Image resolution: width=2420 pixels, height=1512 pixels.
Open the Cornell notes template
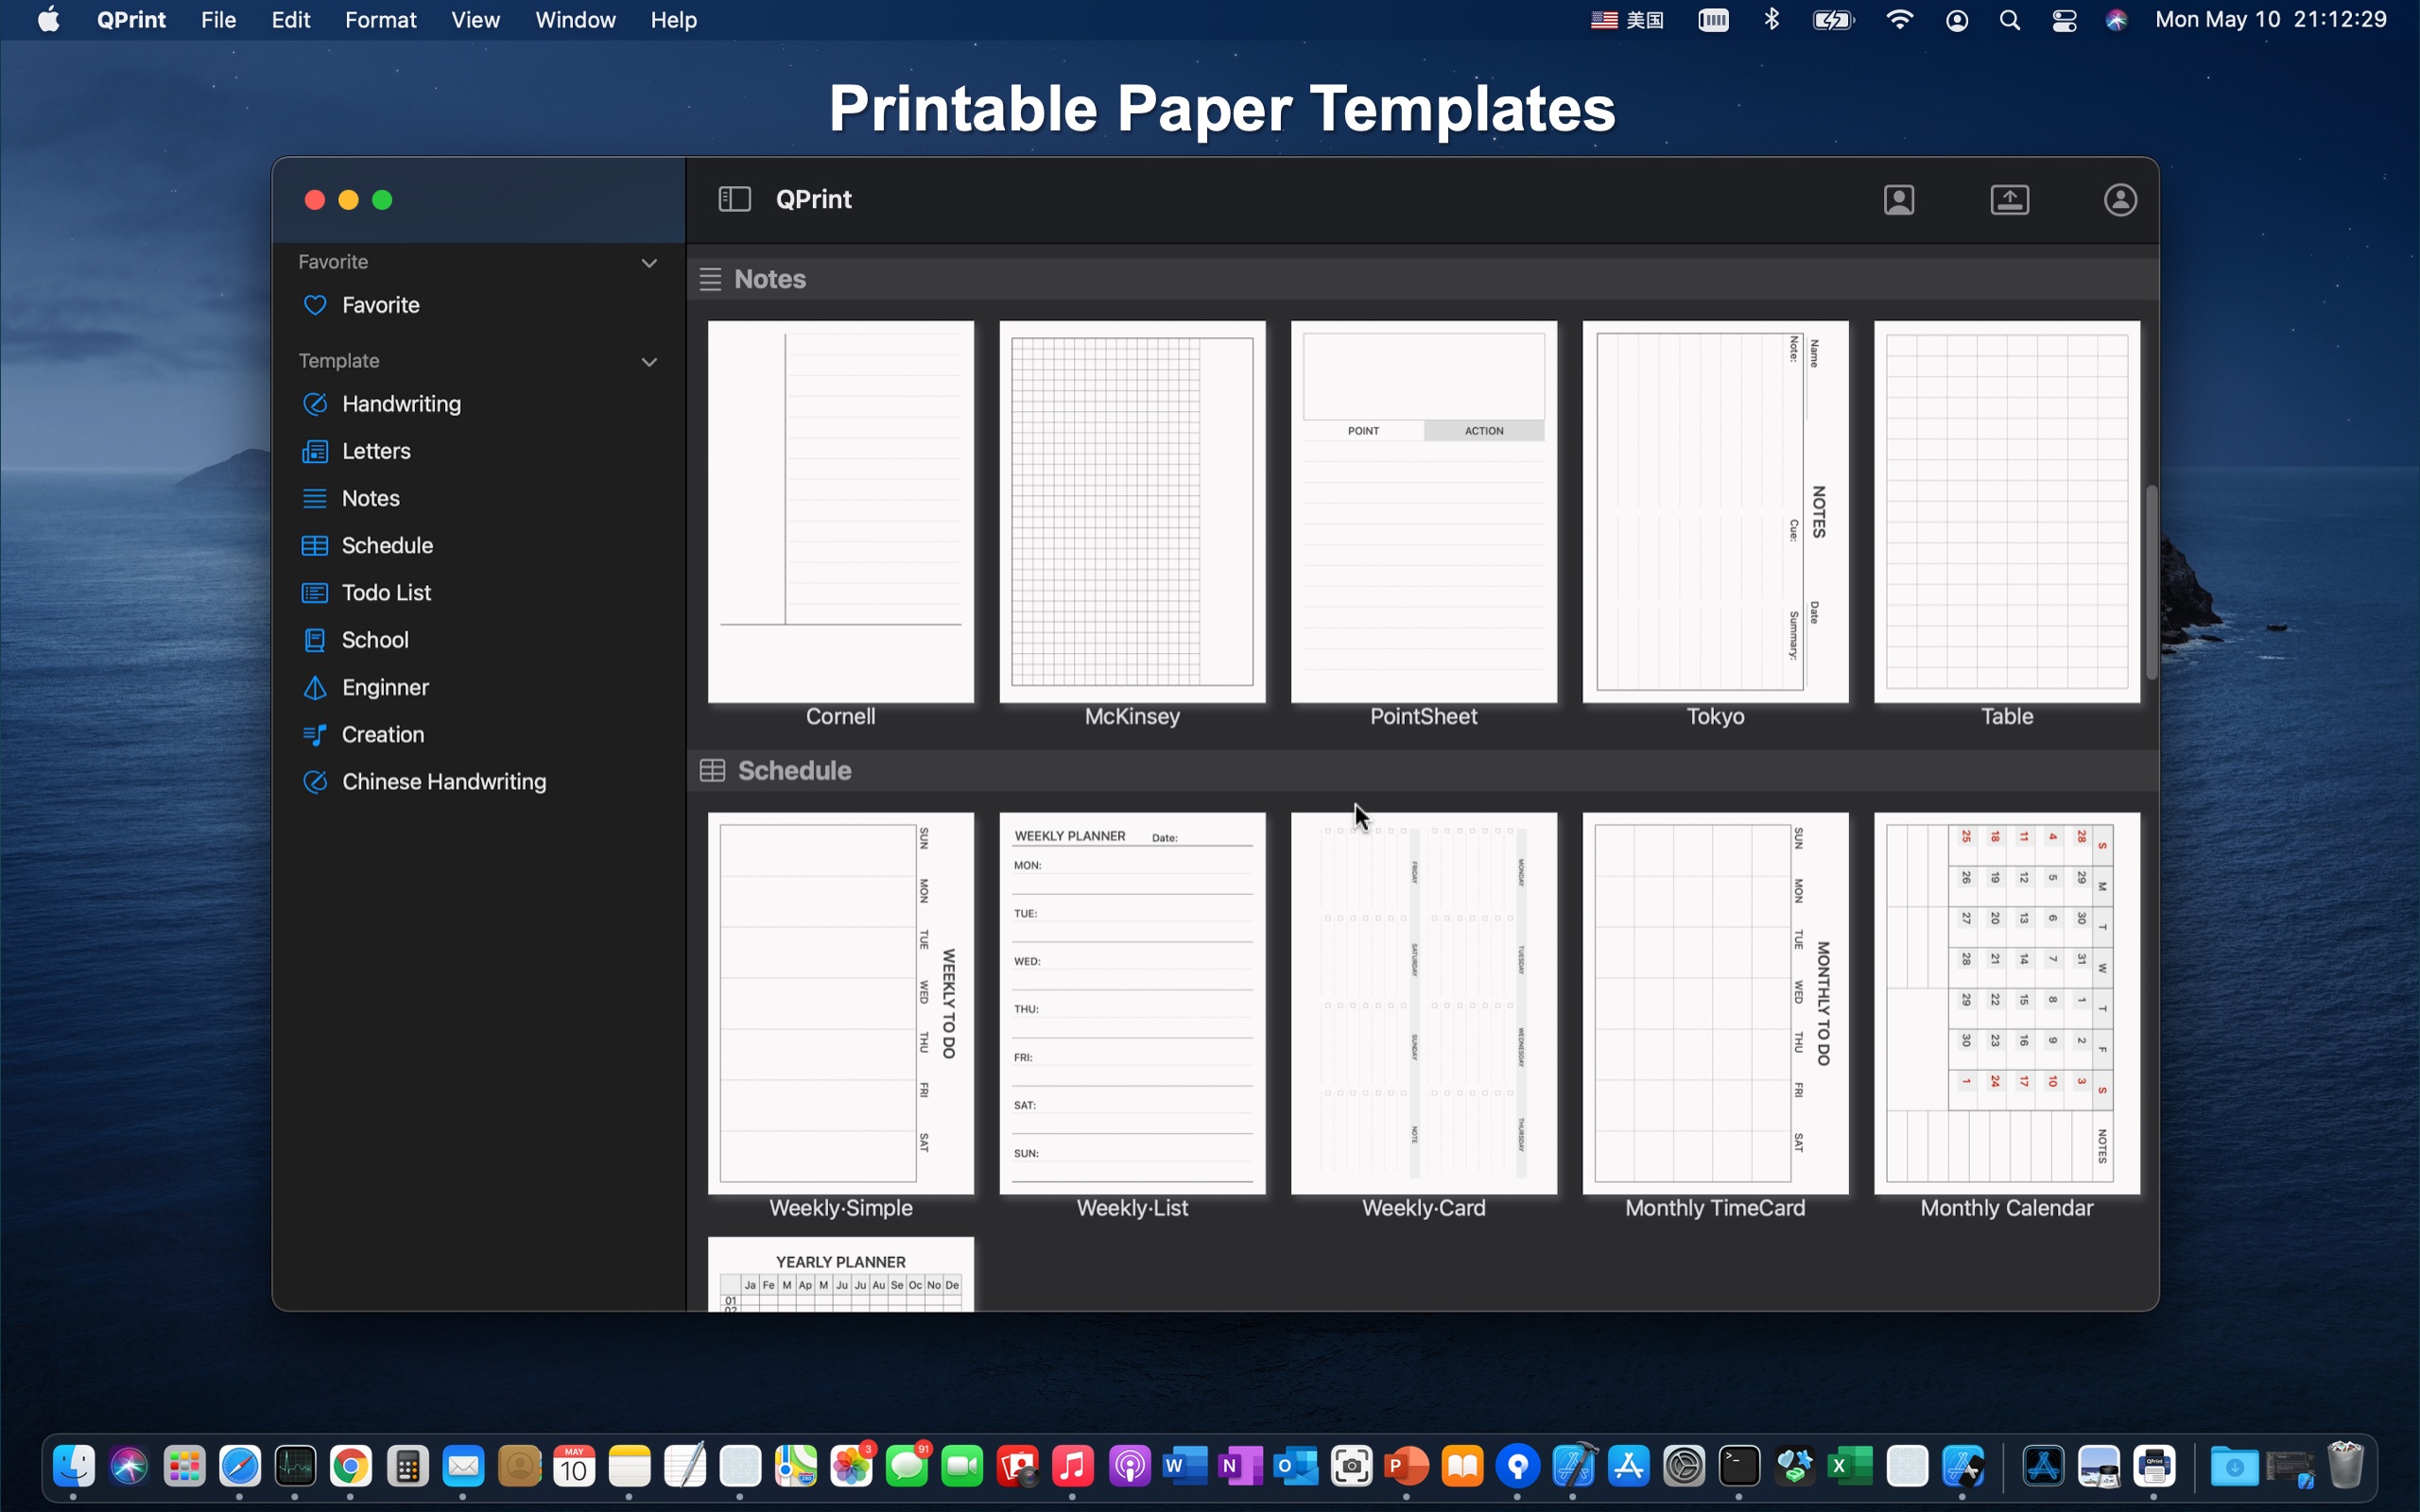(840, 511)
